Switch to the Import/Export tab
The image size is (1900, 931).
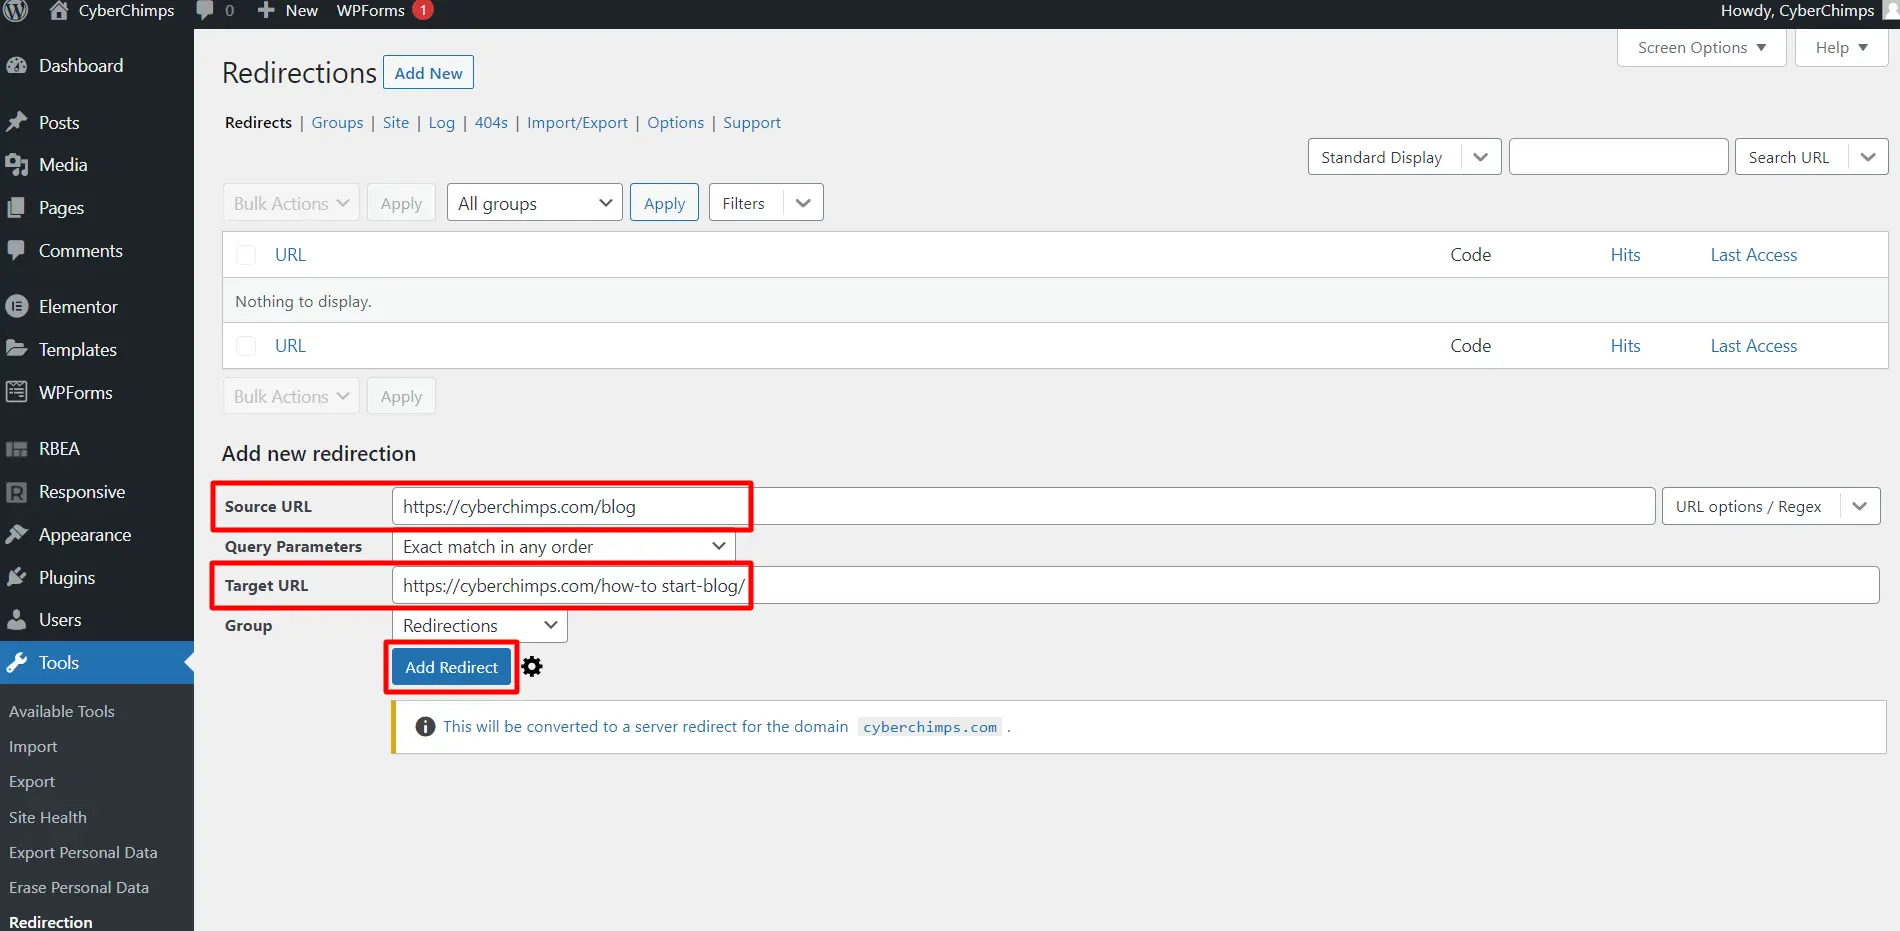(x=577, y=123)
